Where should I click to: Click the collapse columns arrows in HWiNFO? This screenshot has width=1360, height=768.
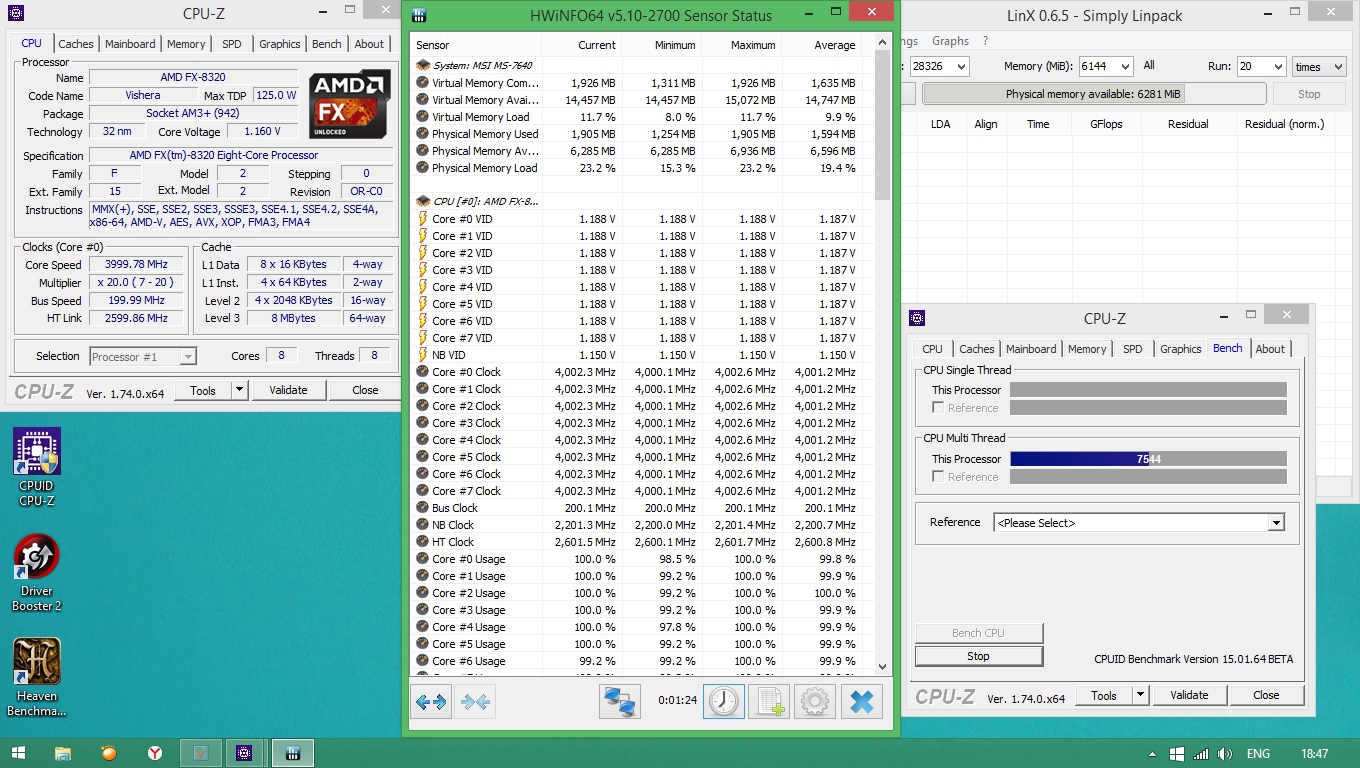475,702
